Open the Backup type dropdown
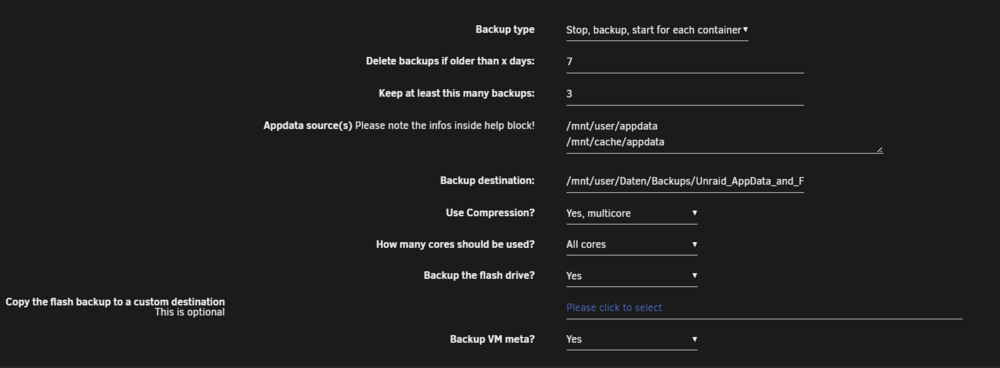 click(x=657, y=30)
